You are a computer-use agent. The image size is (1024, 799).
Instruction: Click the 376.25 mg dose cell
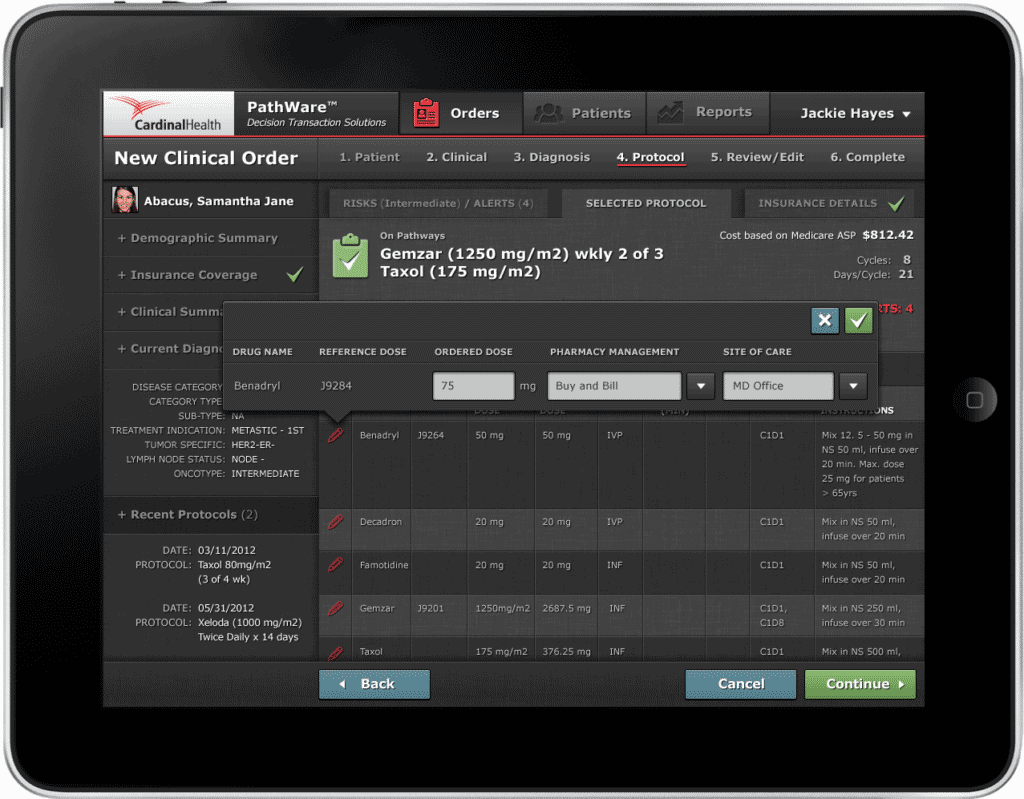pyautogui.click(x=566, y=651)
